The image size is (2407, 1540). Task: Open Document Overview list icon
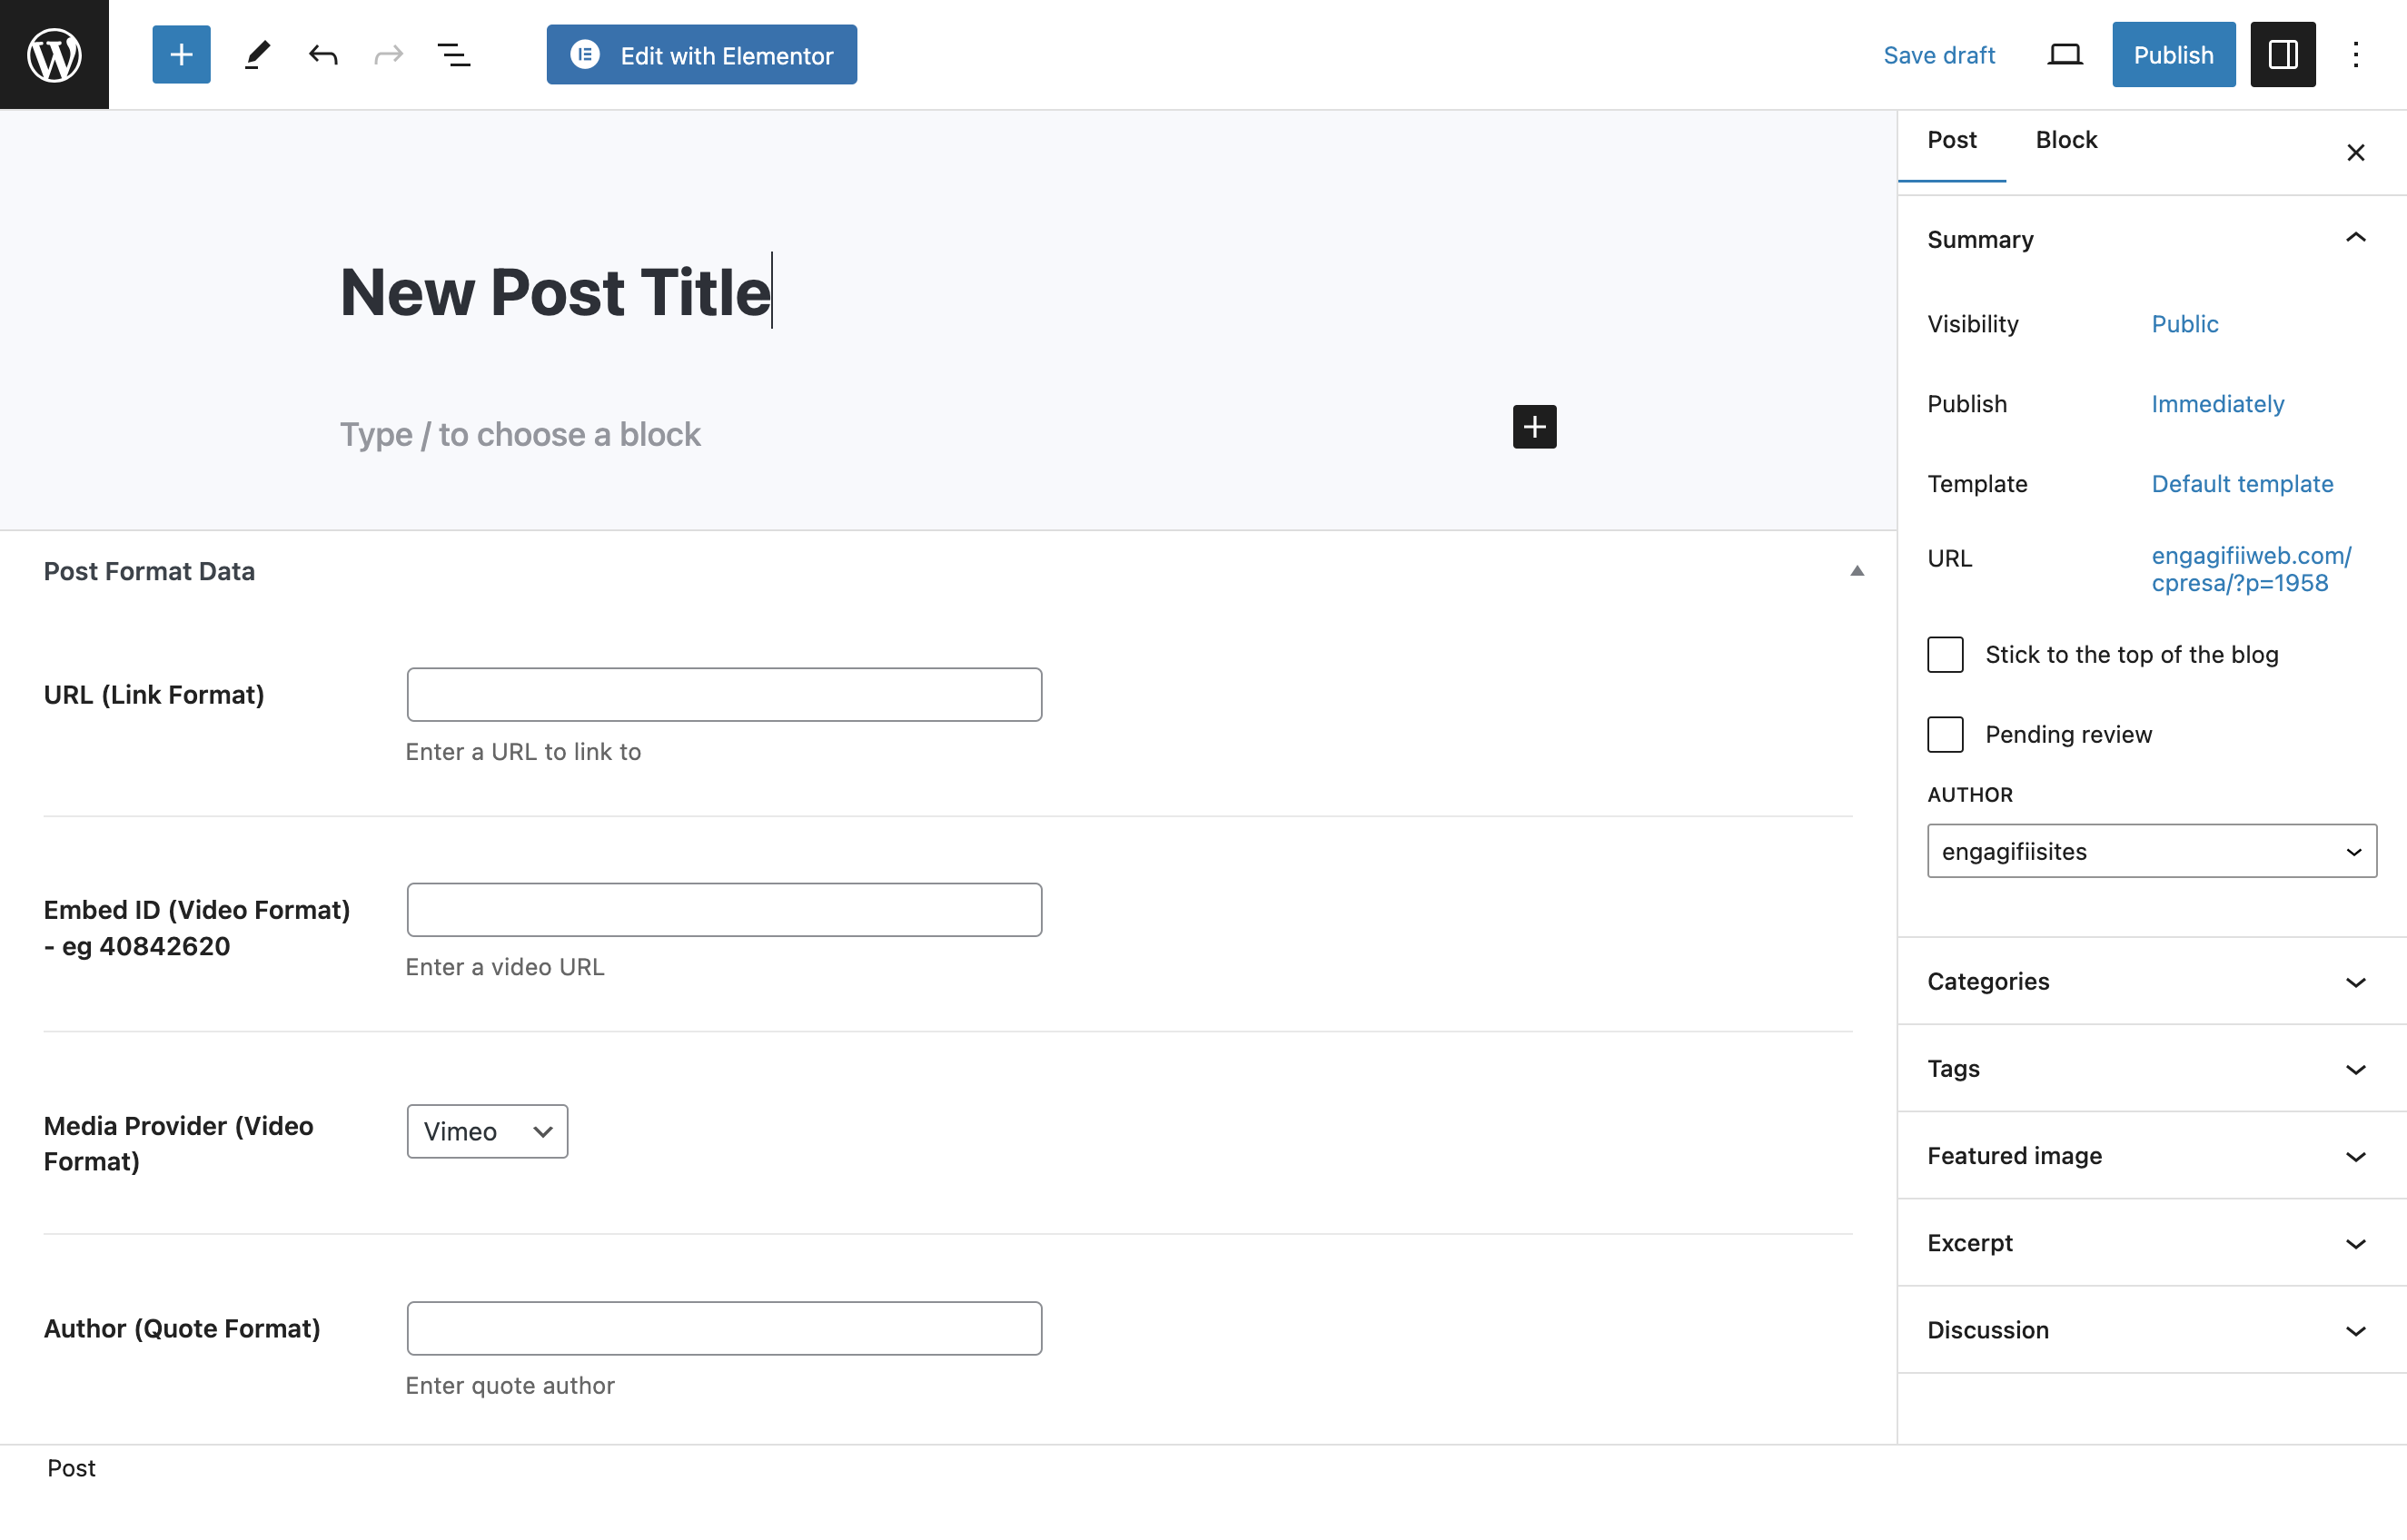click(x=454, y=54)
